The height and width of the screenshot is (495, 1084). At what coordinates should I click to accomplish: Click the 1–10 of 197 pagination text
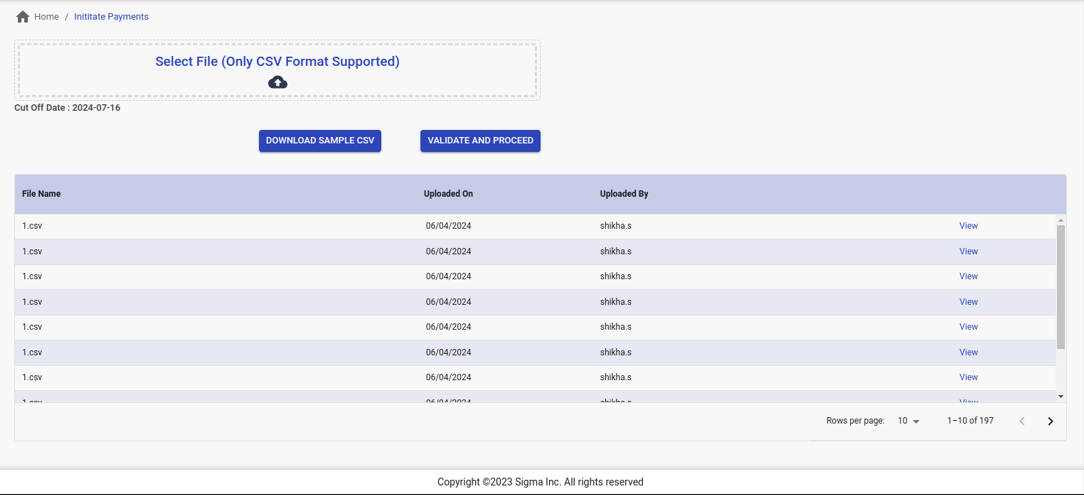(971, 421)
